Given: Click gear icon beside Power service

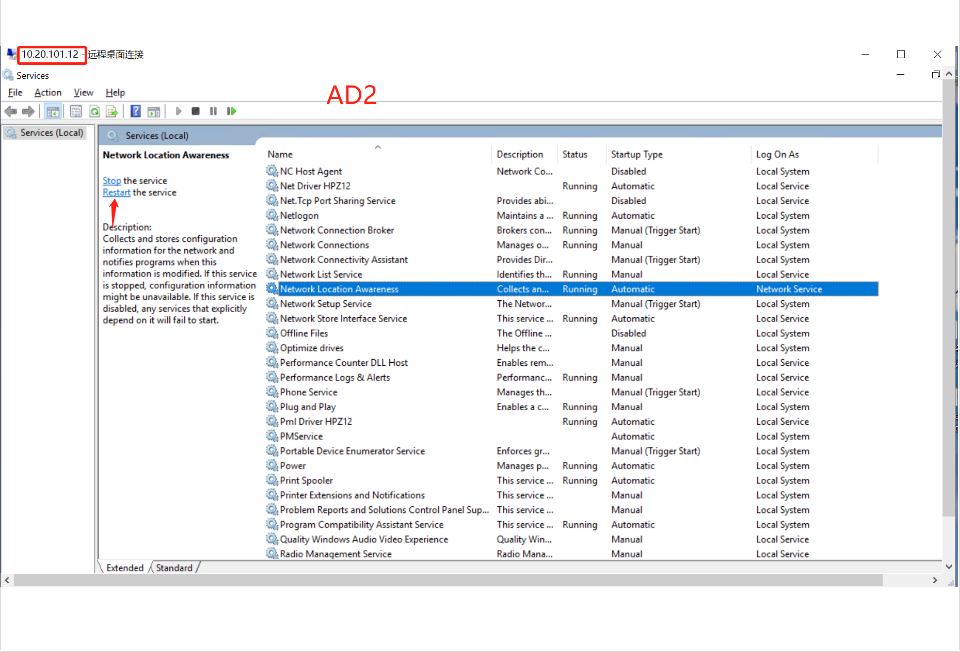Looking at the screenshot, I should coord(272,465).
